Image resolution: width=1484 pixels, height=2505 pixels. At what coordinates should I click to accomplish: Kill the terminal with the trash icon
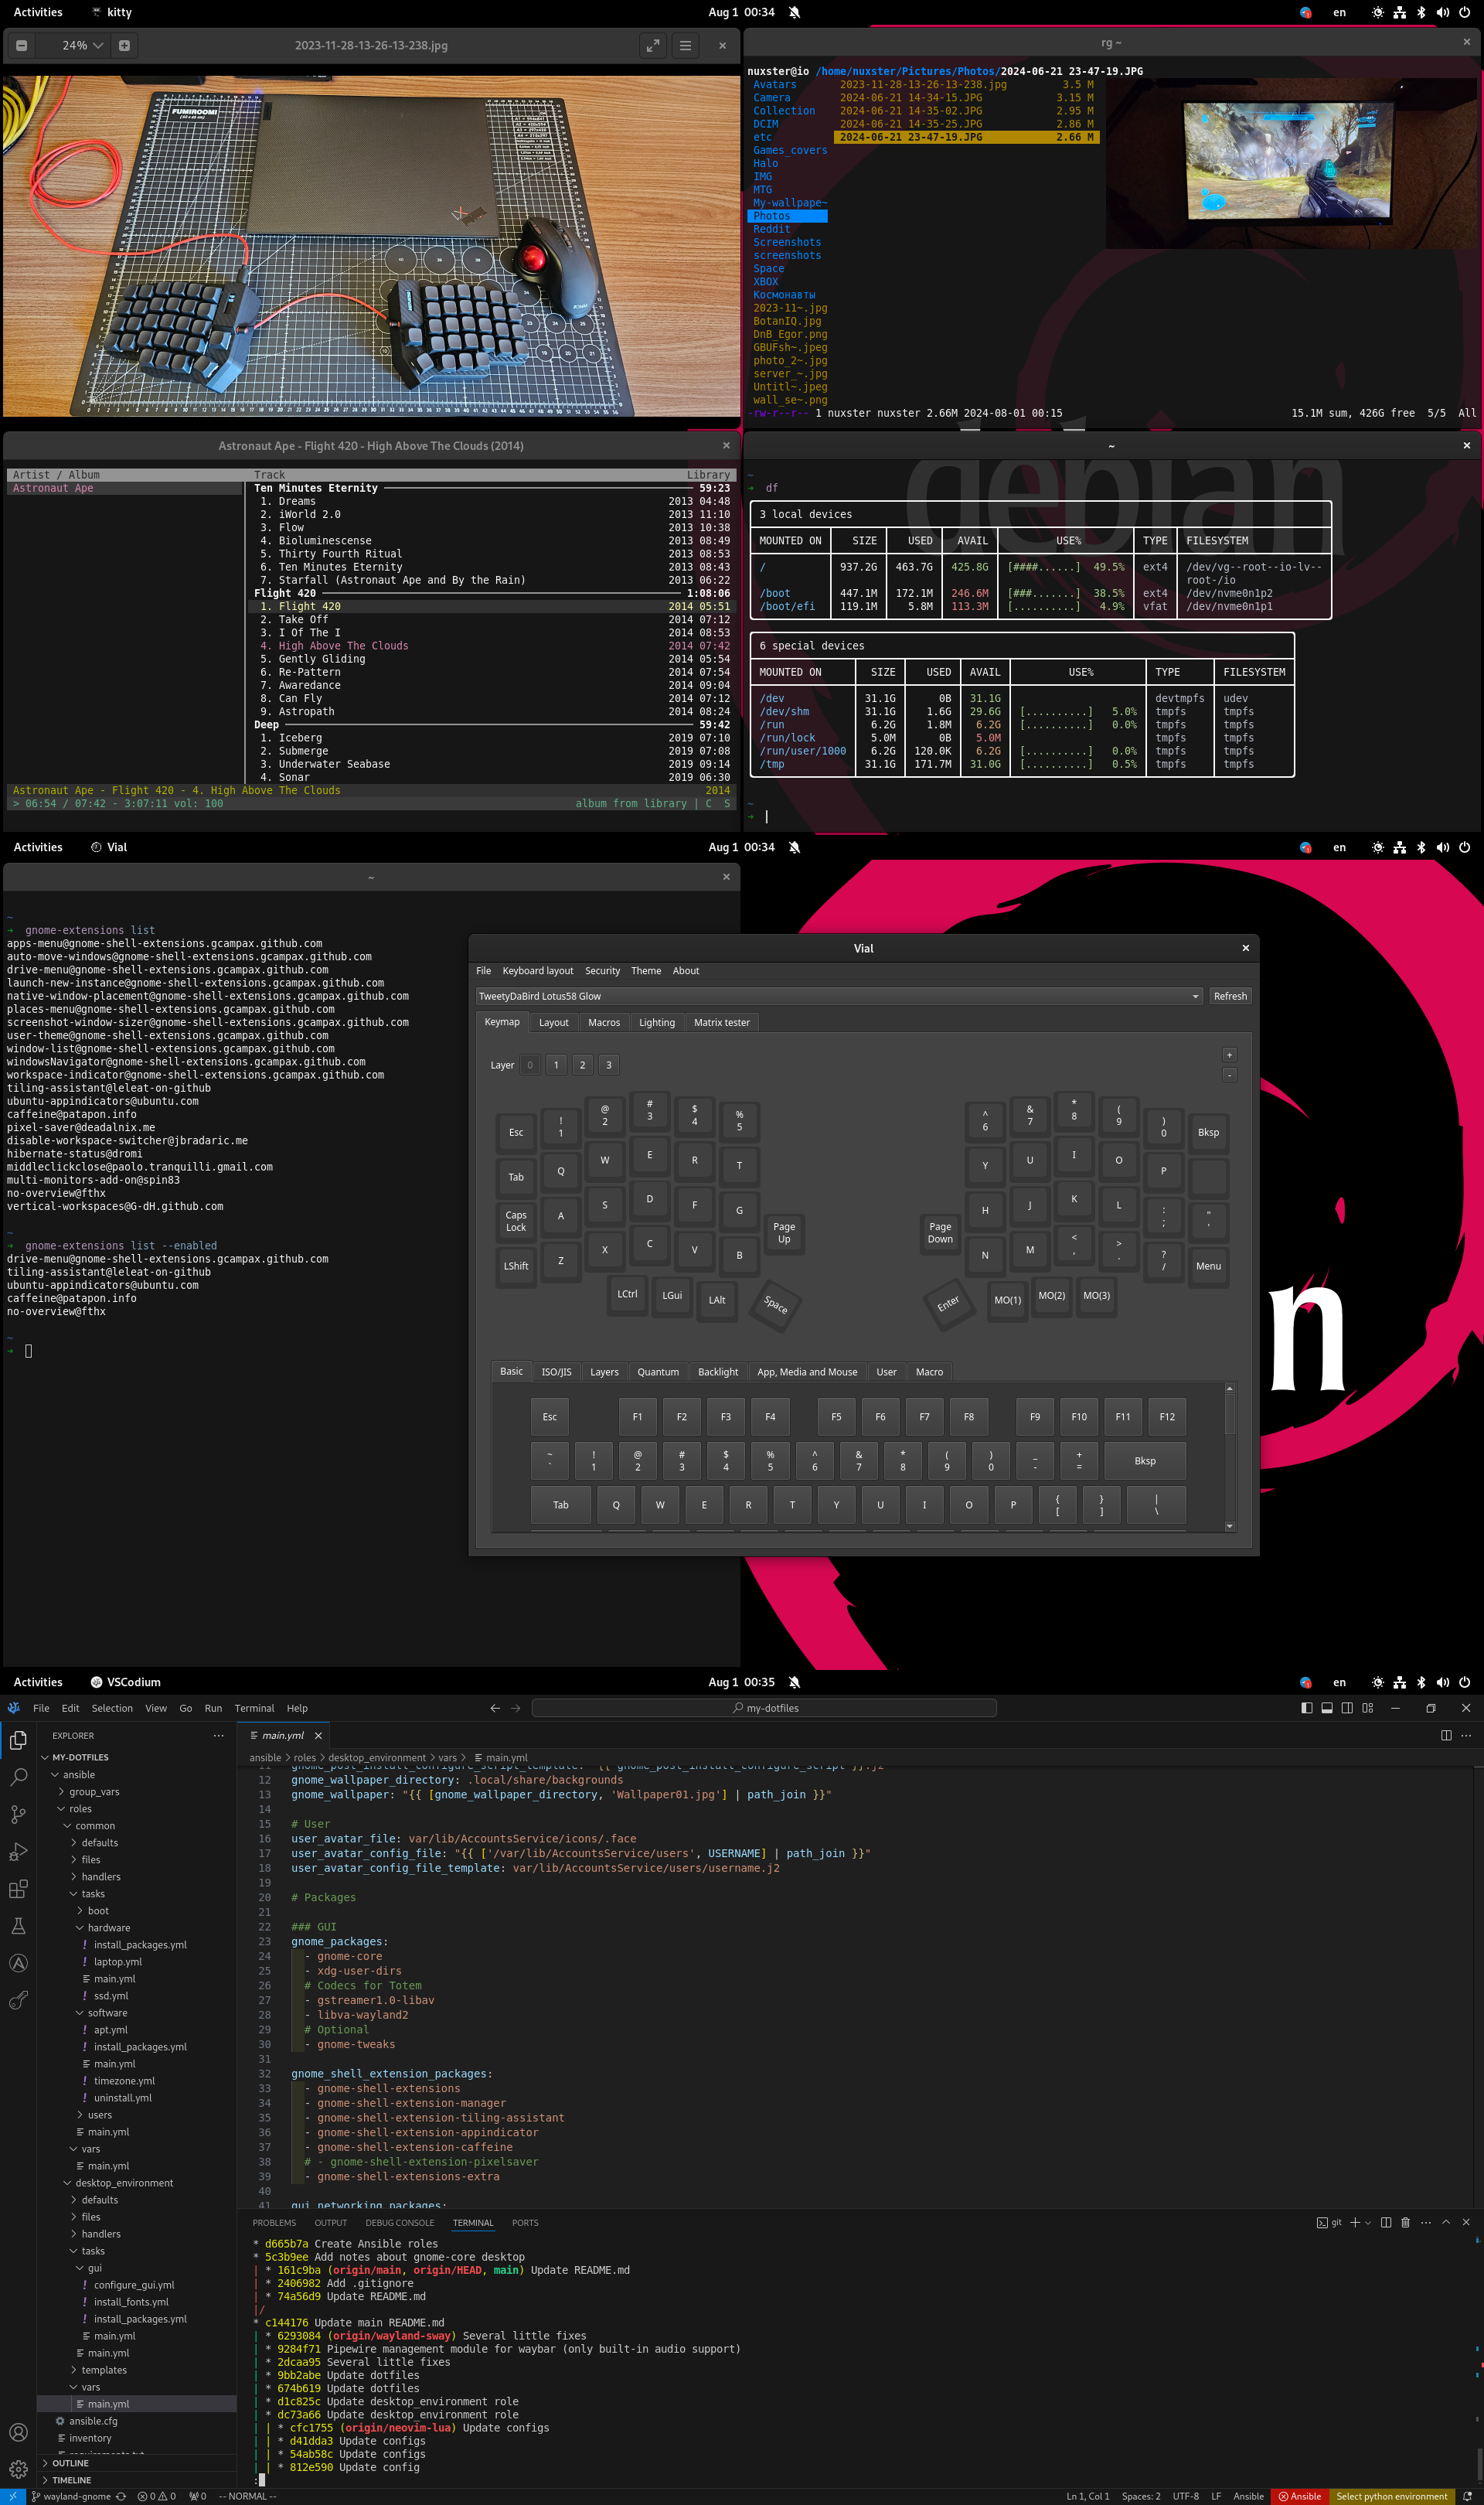pyautogui.click(x=1405, y=2222)
